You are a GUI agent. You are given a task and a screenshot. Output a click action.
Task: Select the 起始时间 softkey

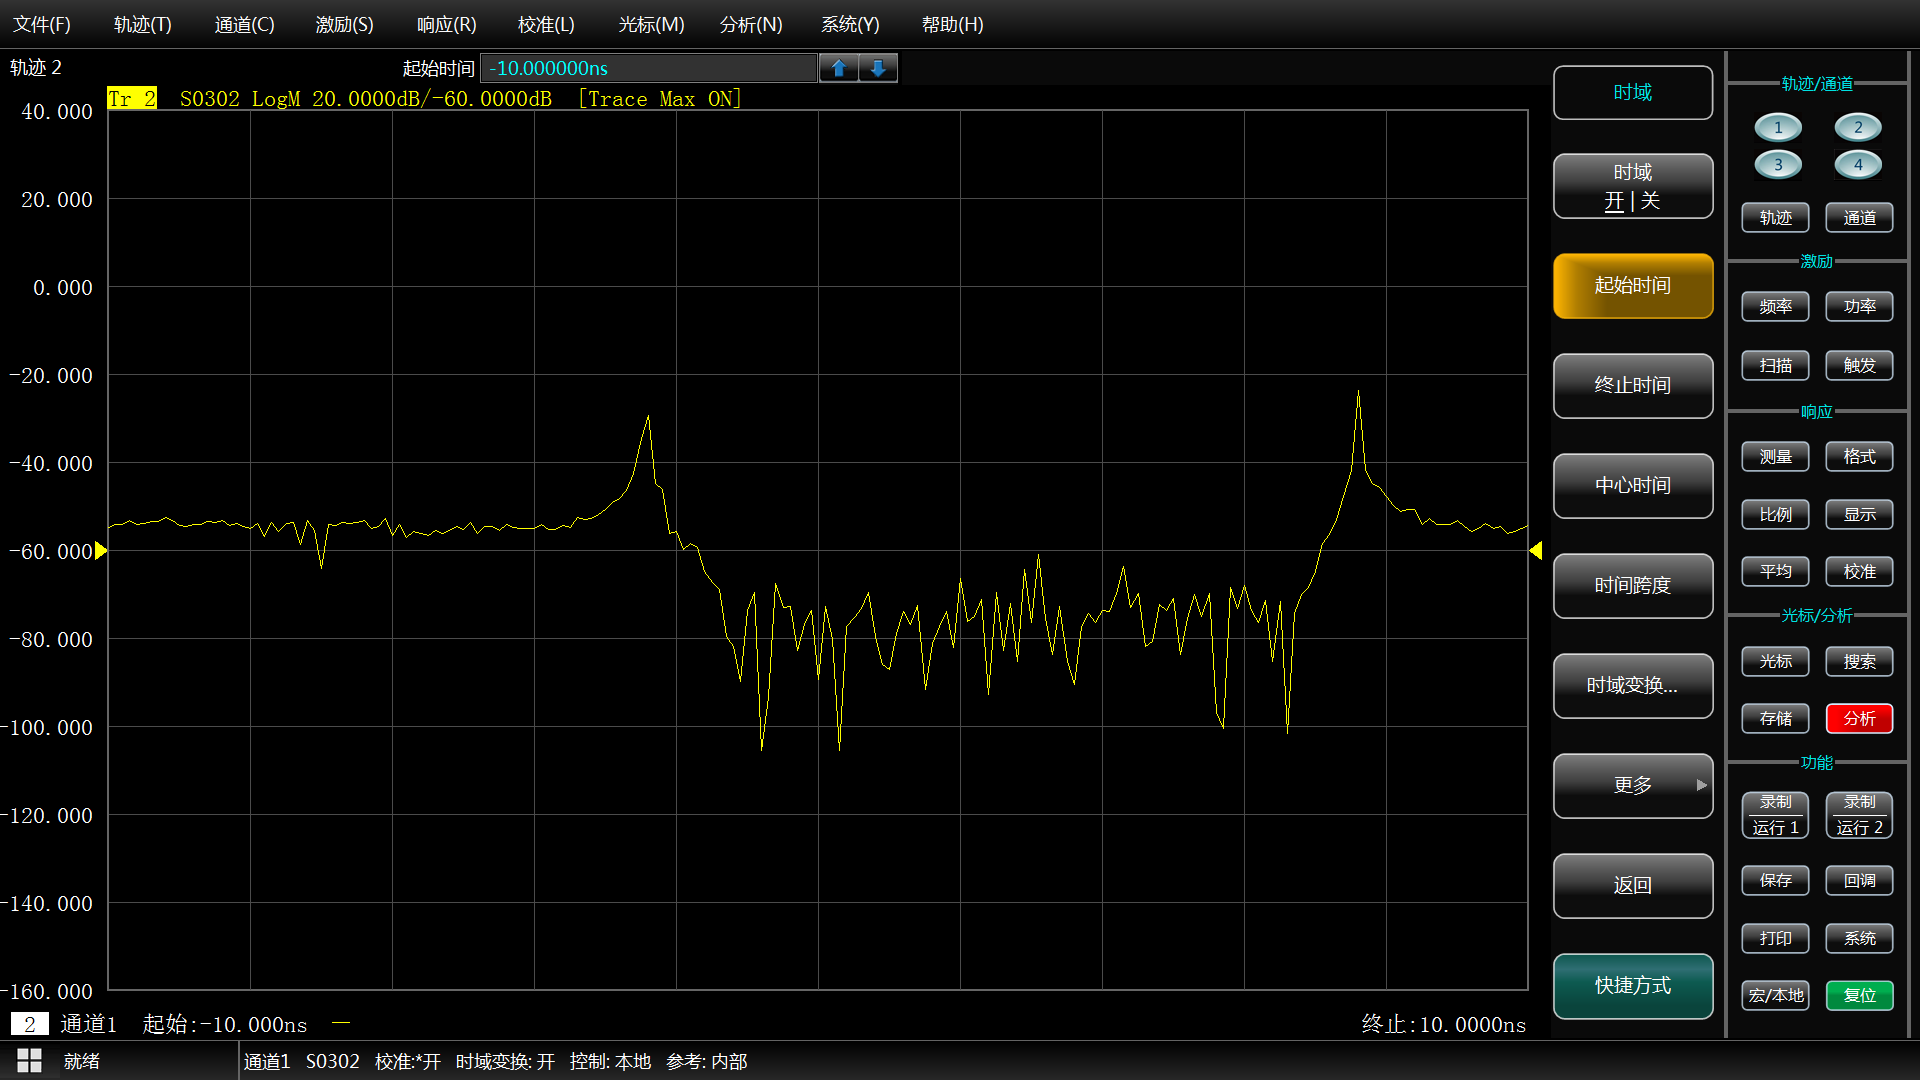tap(1633, 286)
